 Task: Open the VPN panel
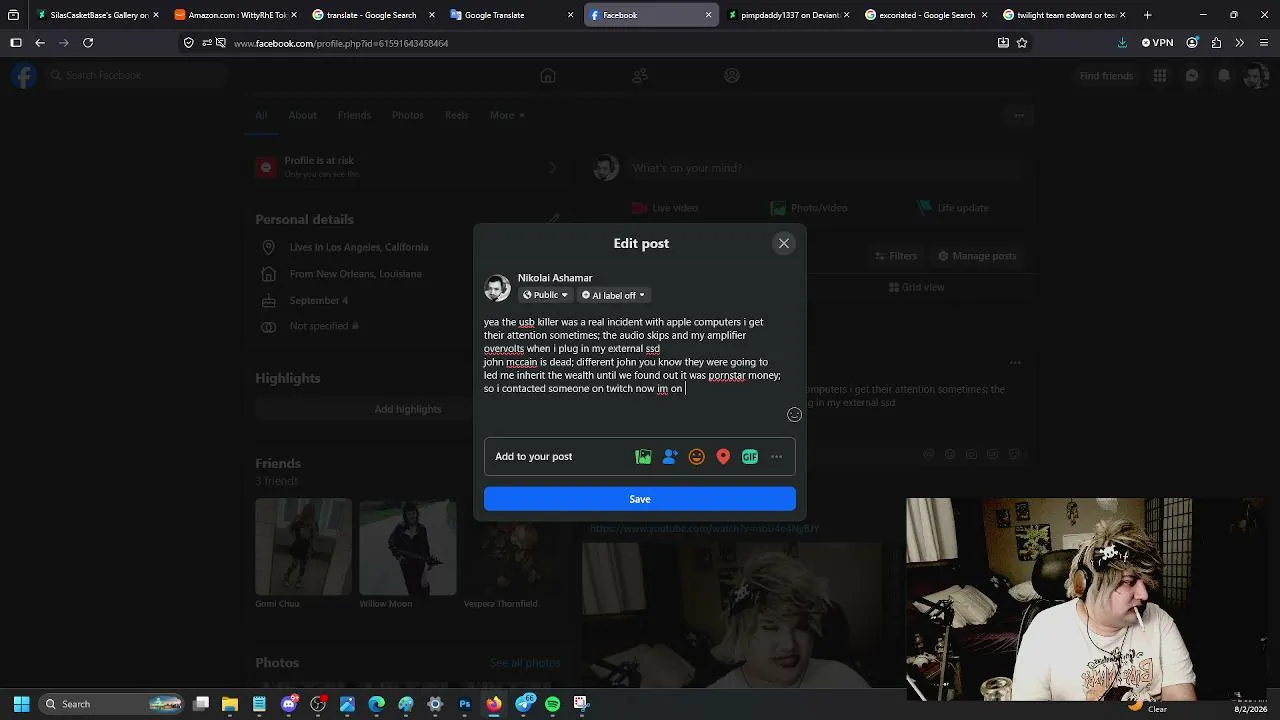point(1158,43)
